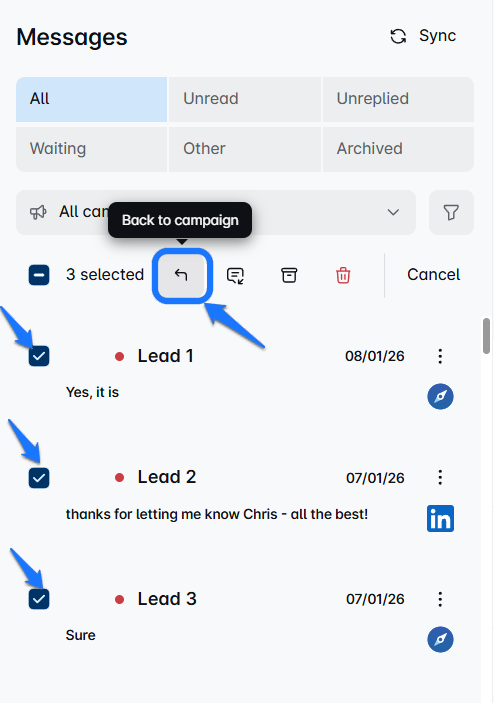
Task: Switch to the Archived tab
Action: click(x=398, y=149)
